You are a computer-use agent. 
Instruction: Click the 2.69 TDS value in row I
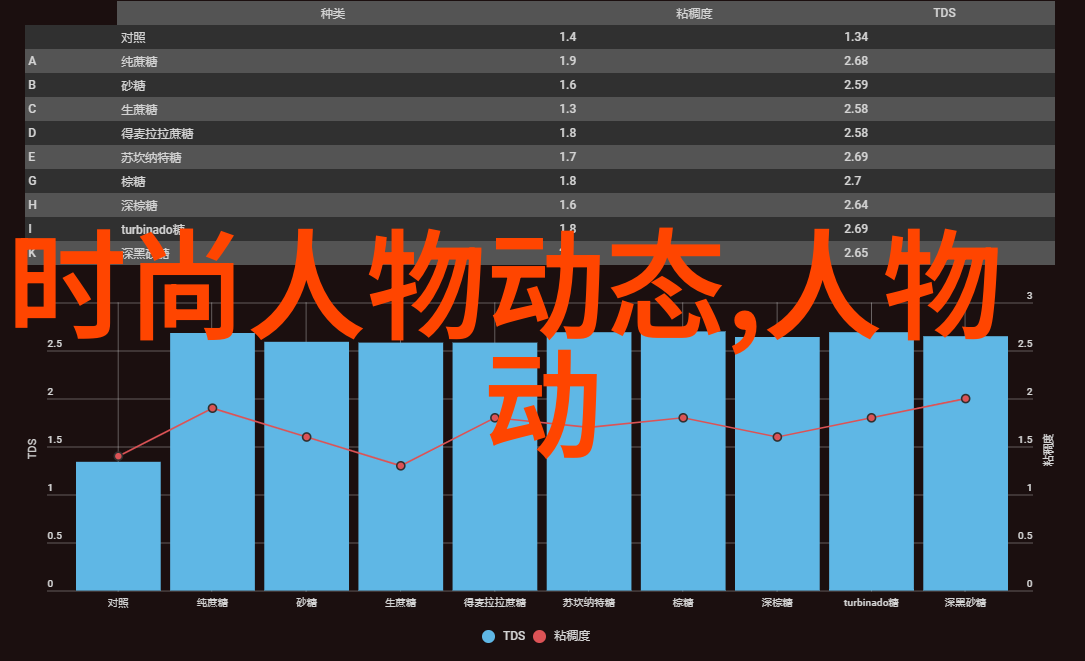coord(856,228)
